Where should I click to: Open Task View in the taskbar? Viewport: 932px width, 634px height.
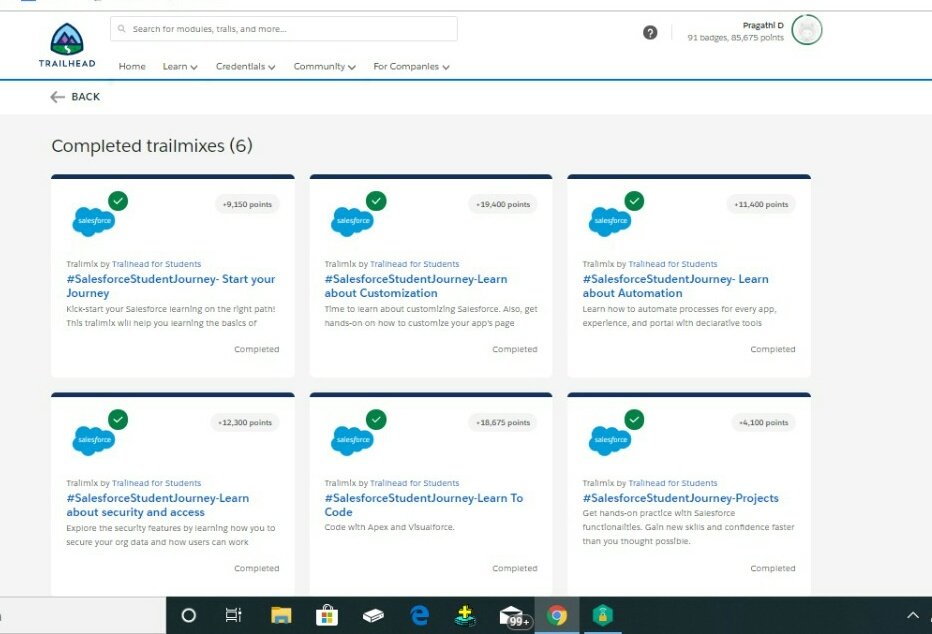point(234,616)
